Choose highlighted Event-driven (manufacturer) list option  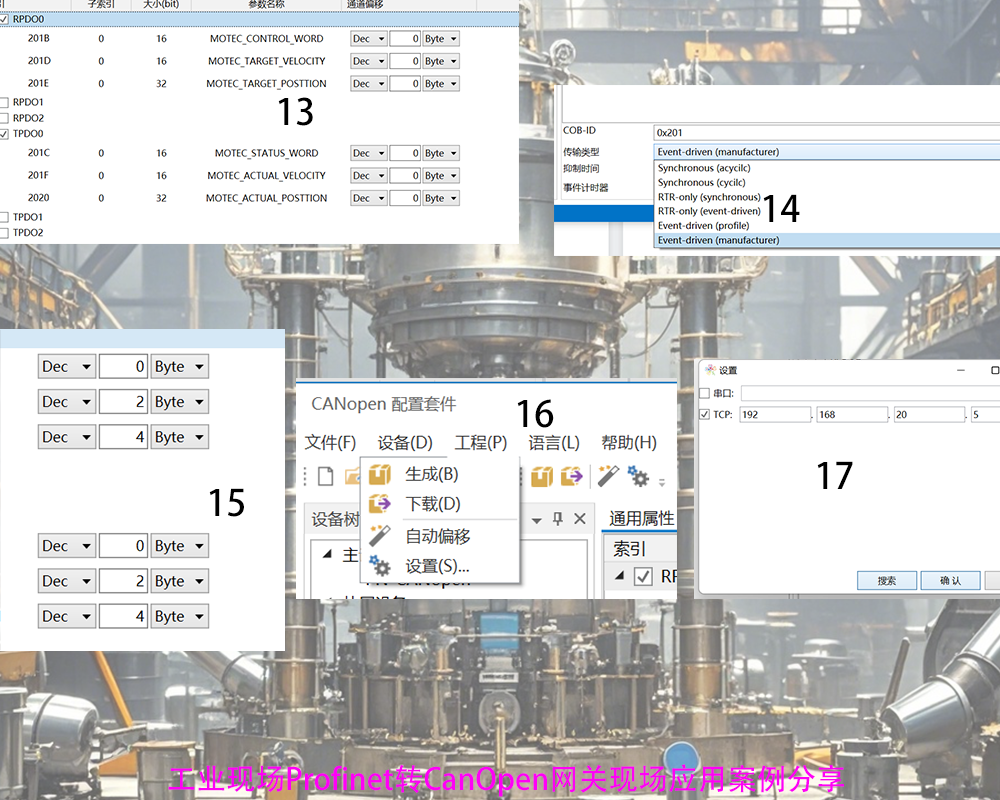pos(828,241)
